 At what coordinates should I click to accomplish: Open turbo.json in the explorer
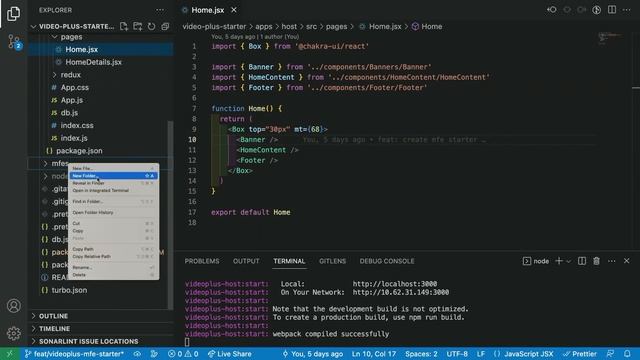(x=69, y=290)
